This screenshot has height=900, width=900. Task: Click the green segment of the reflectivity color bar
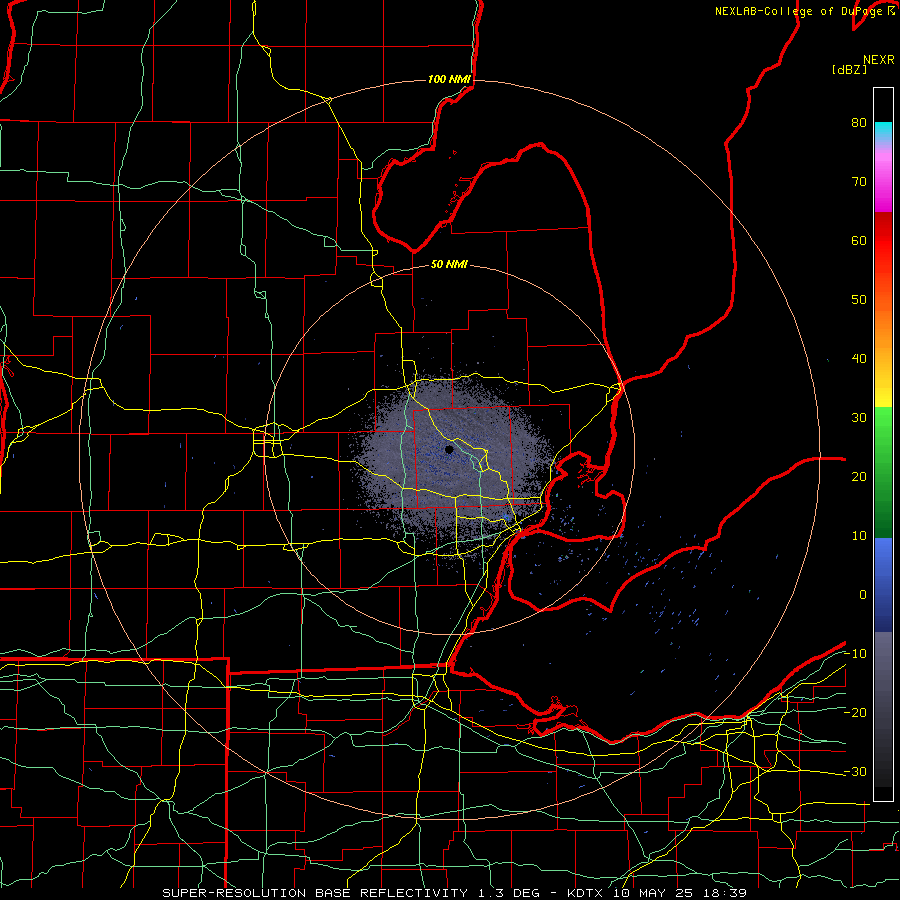pos(883,472)
